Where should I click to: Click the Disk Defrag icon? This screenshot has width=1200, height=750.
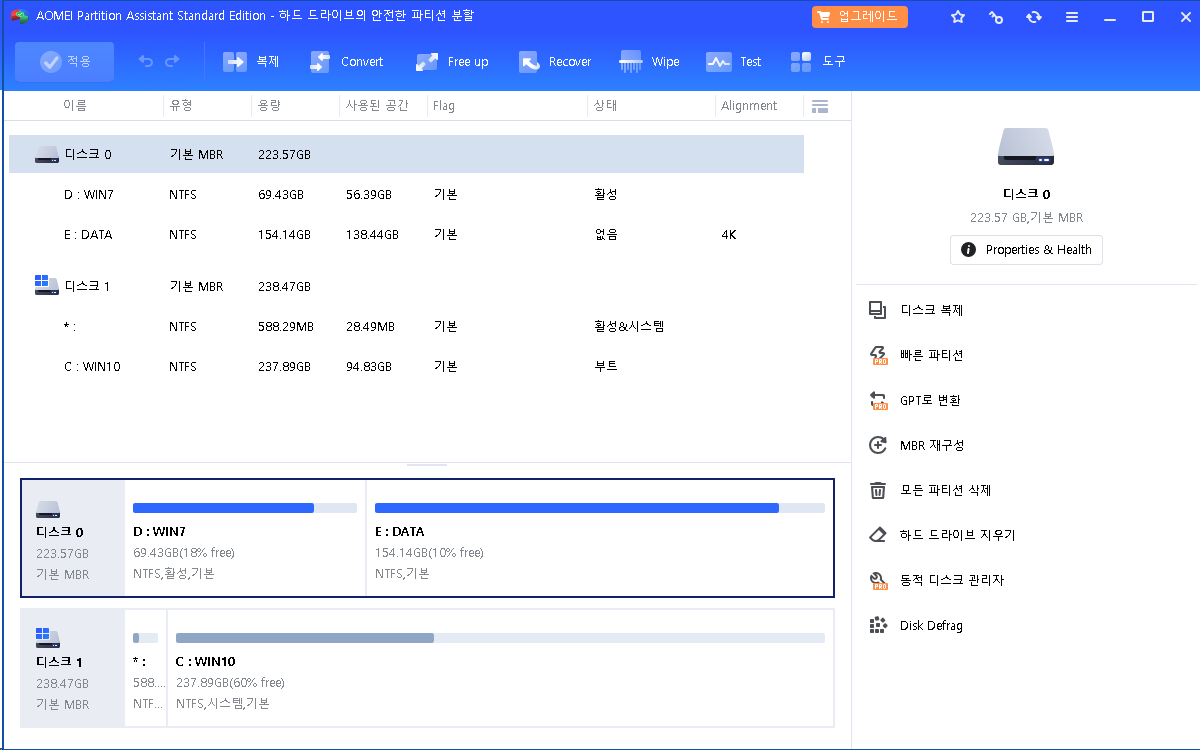[x=878, y=625]
